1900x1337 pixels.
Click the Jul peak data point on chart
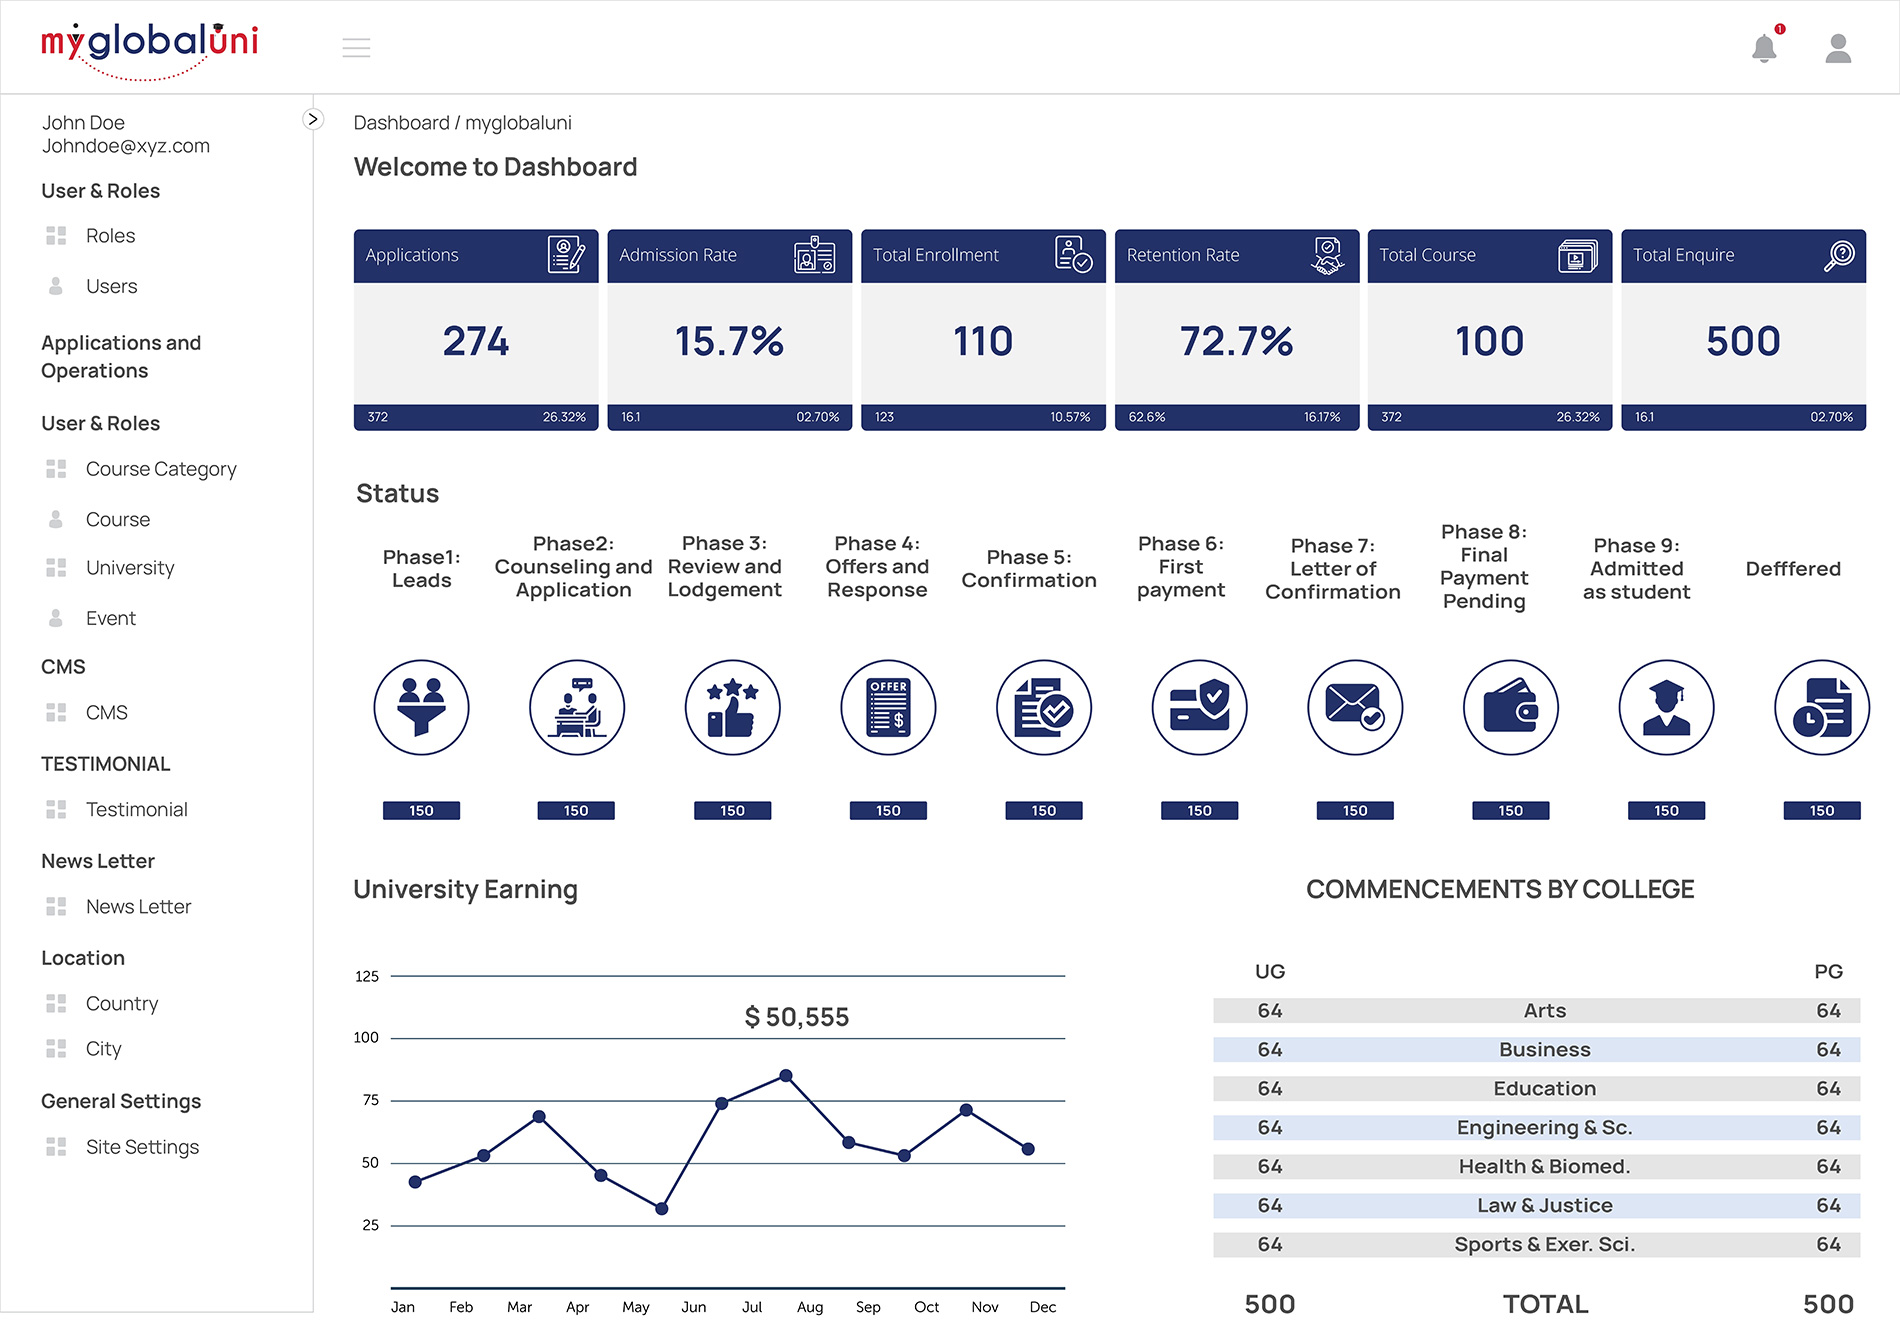pos(786,1076)
